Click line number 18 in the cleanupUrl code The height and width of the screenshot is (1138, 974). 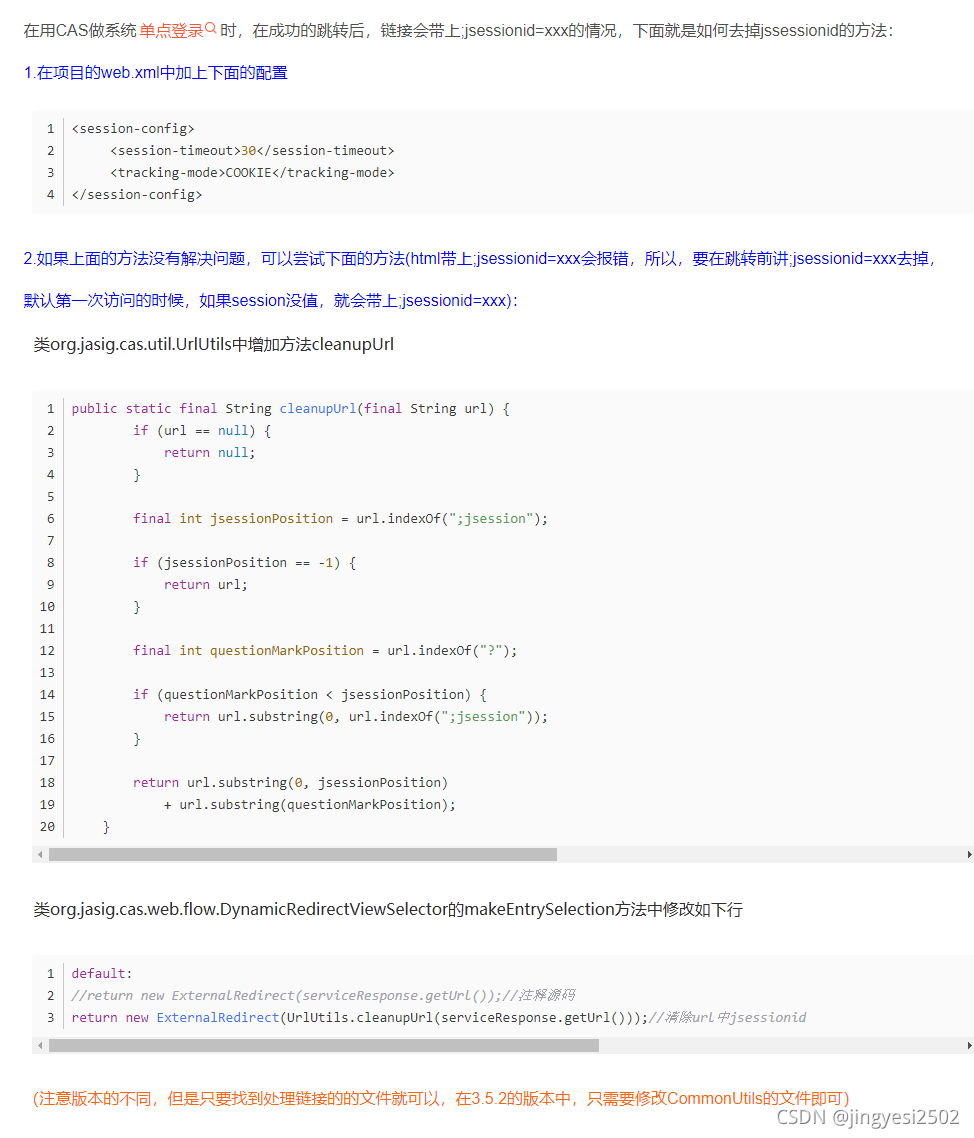pyautogui.click(x=47, y=782)
